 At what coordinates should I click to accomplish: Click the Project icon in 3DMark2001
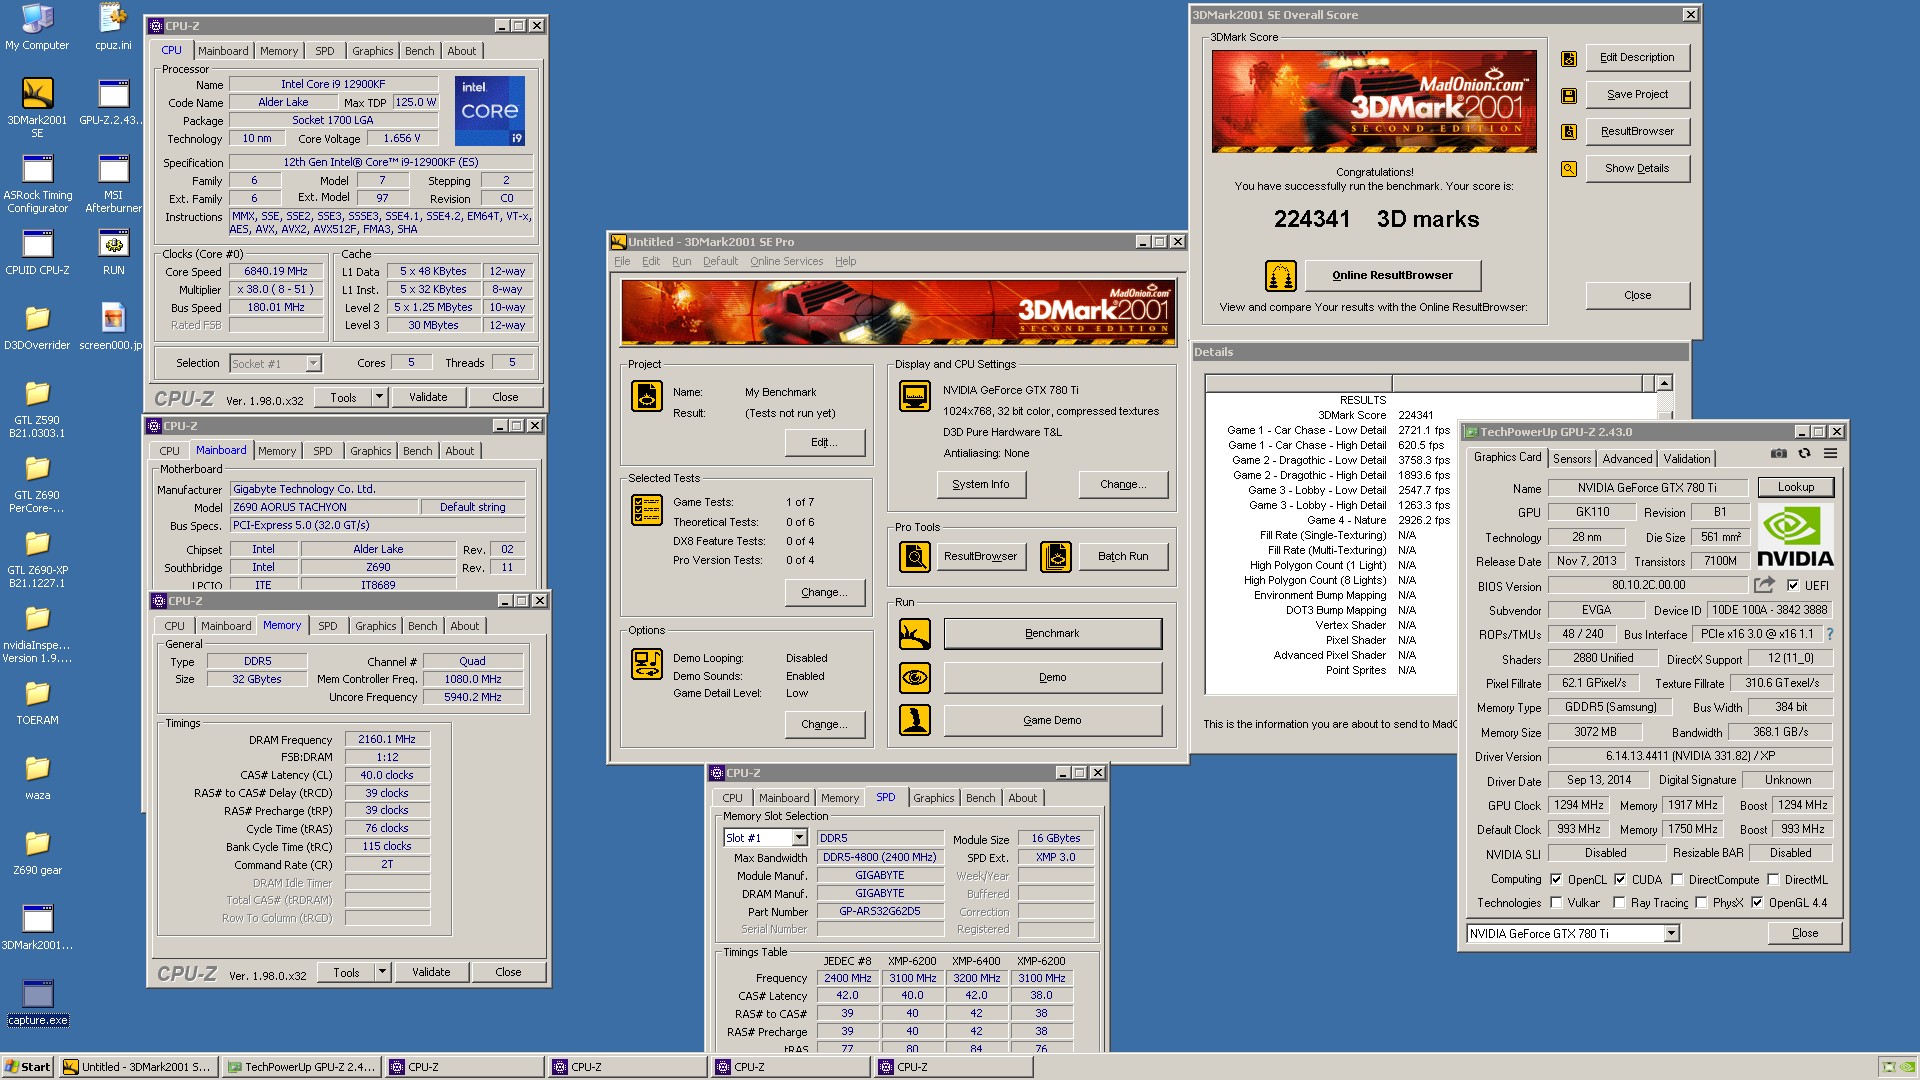pyautogui.click(x=647, y=396)
